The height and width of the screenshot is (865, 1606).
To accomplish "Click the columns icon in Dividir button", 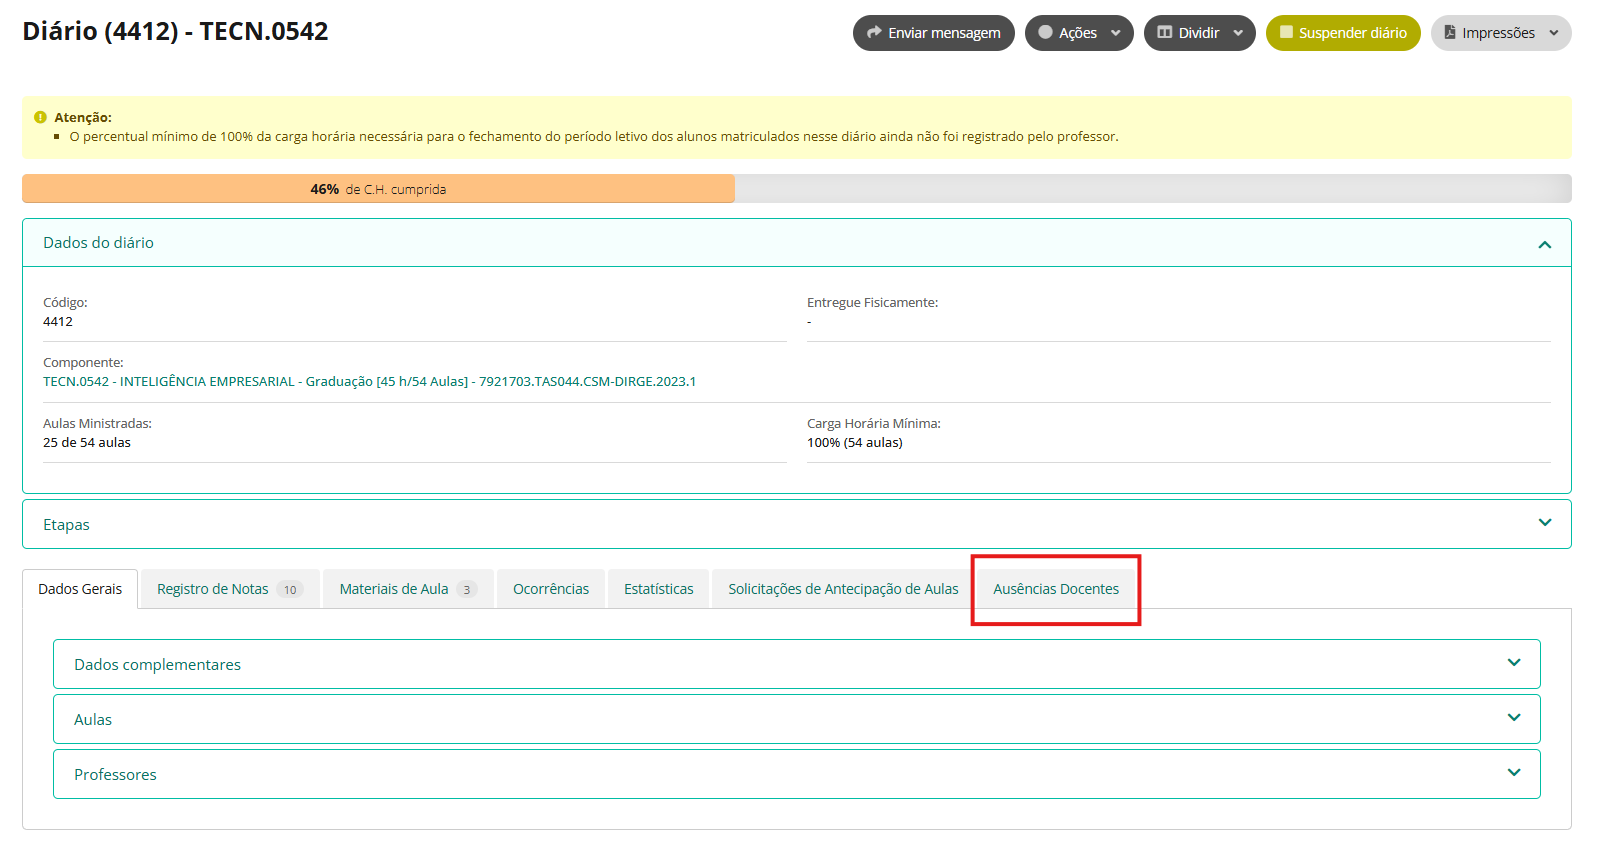I will (1164, 32).
